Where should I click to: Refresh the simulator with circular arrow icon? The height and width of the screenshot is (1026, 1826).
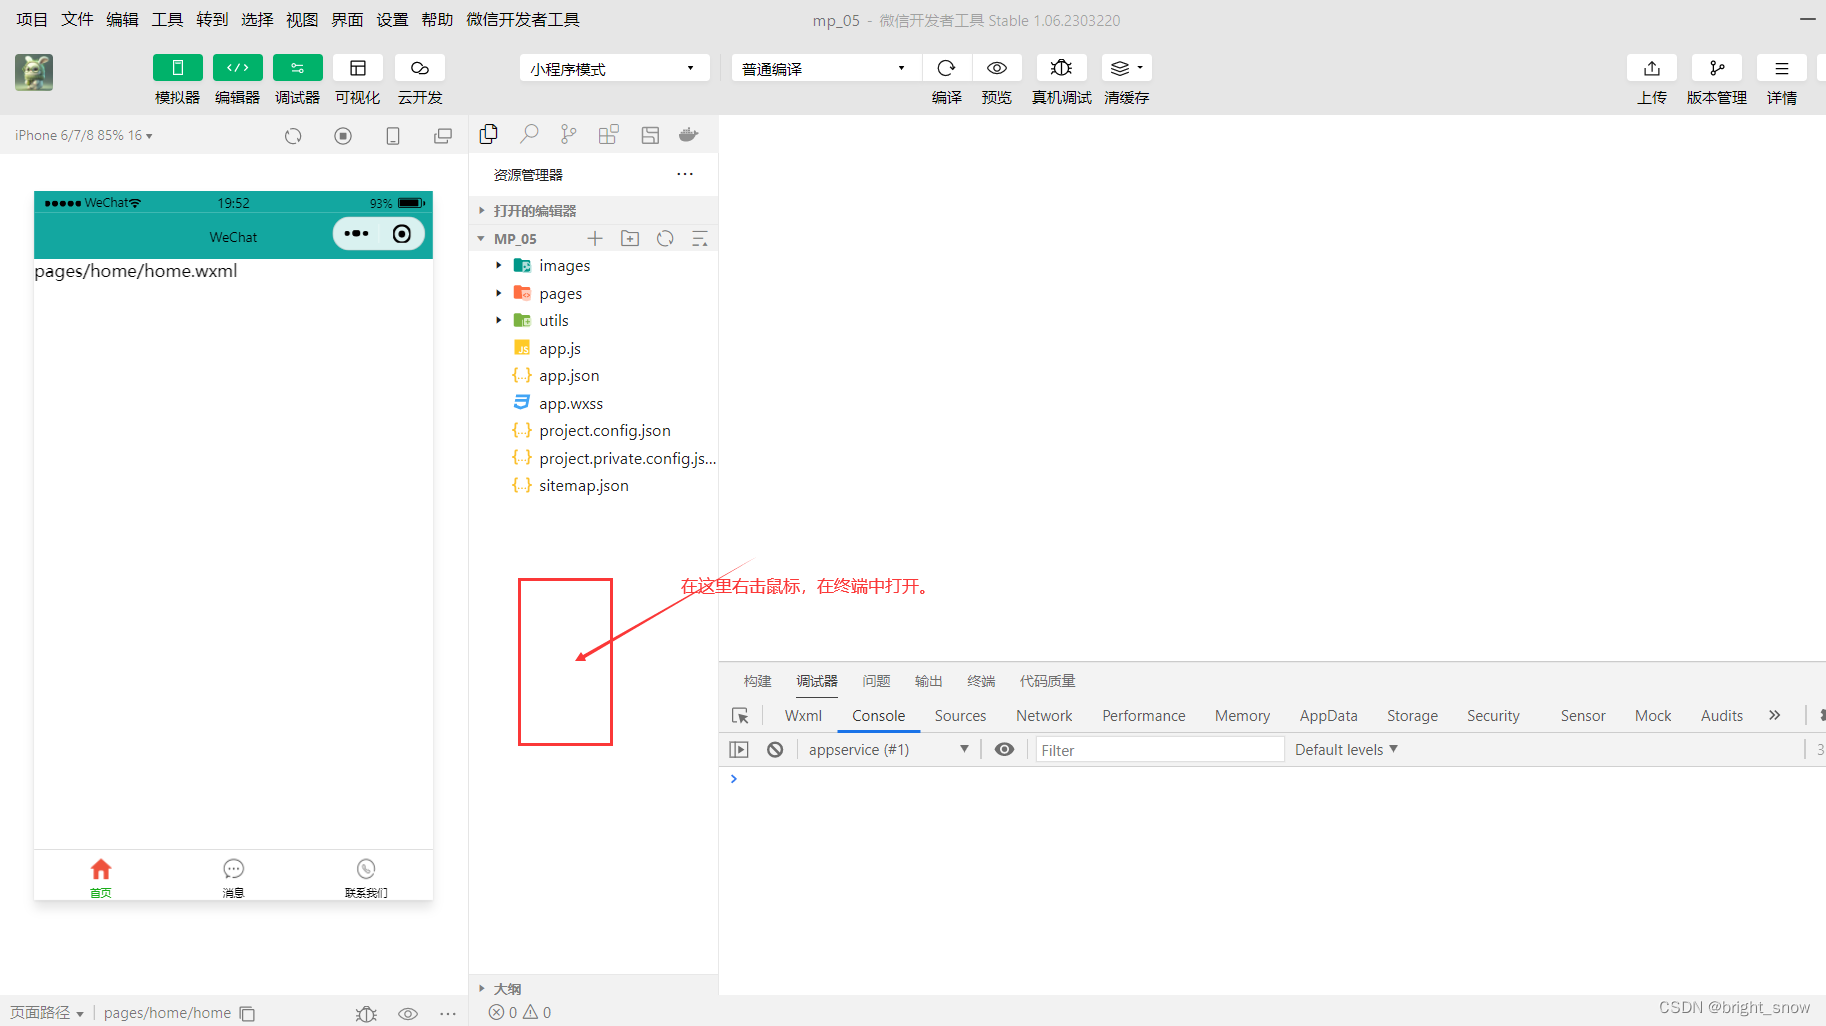click(x=293, y=135)
